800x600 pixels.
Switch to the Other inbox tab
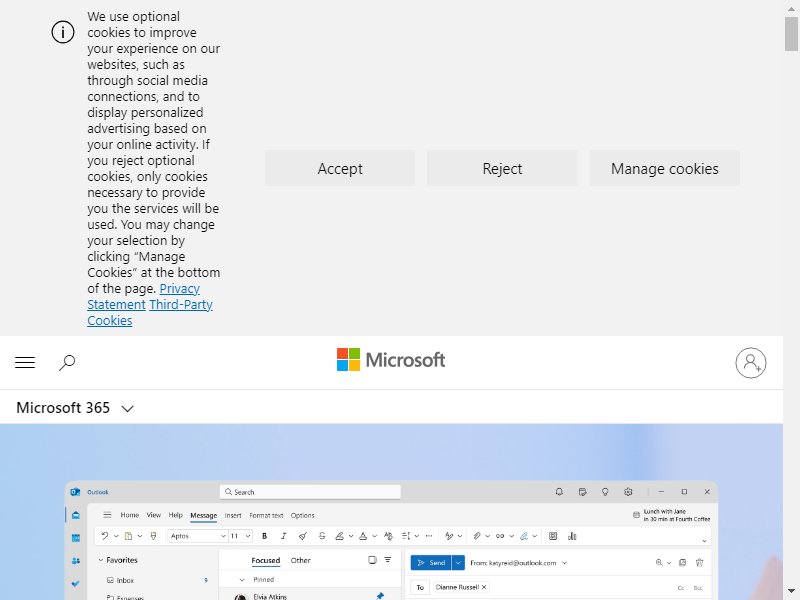pyautogui.click(x=301, y=560)
